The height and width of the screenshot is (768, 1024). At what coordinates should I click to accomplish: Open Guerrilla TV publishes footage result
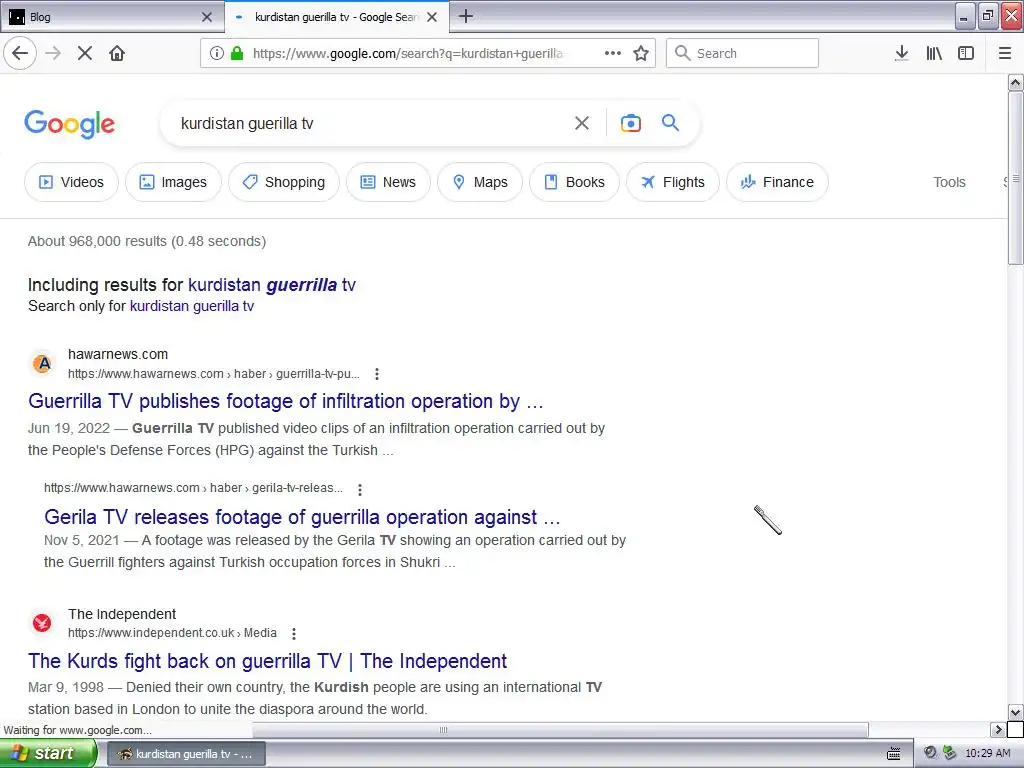[x=285, y=401]
